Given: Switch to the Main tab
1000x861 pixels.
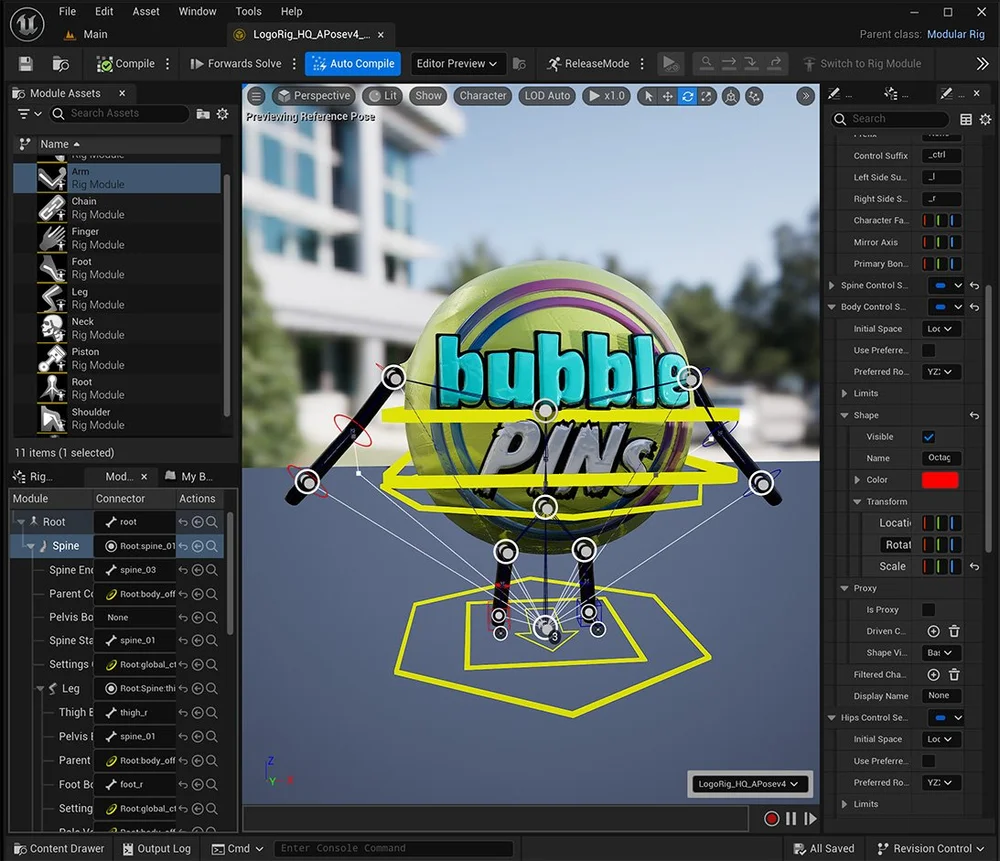Looking at the screenshot, I should coord(86,34).
